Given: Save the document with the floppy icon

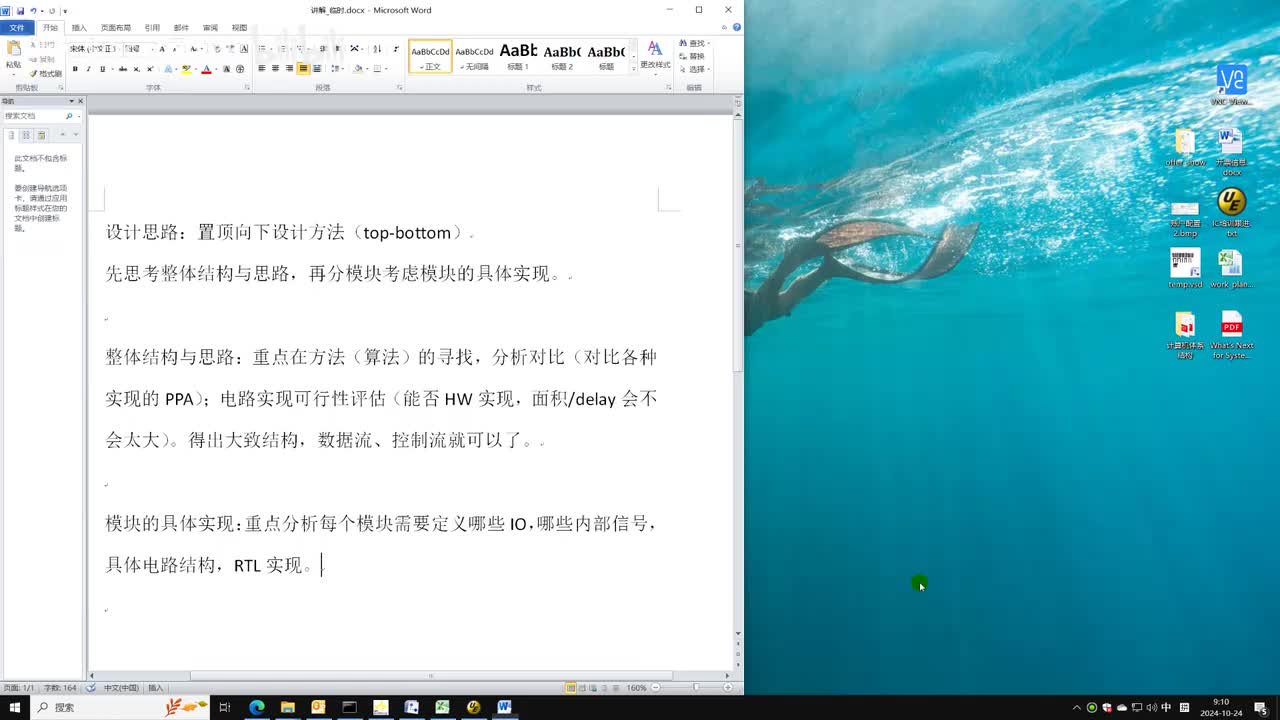Looking at the screenshot, I should point(20,11).
